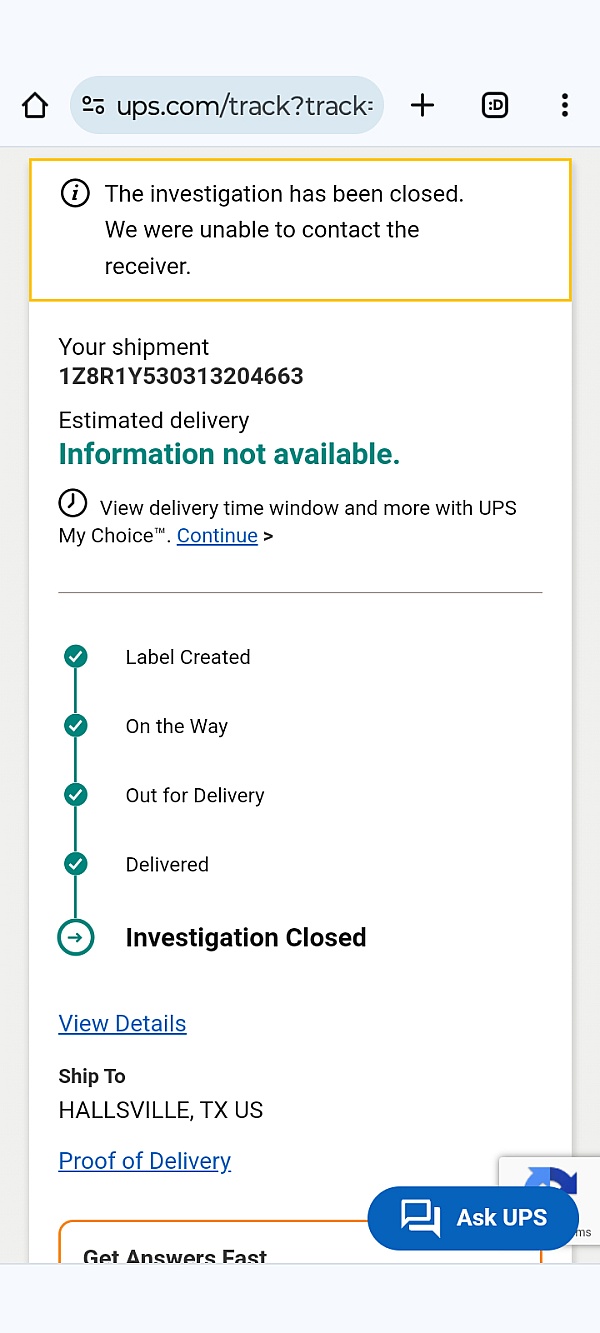Expand the Investigation Closed arrow step
This screenshot has height=1333, width=600.
[76, 937]
